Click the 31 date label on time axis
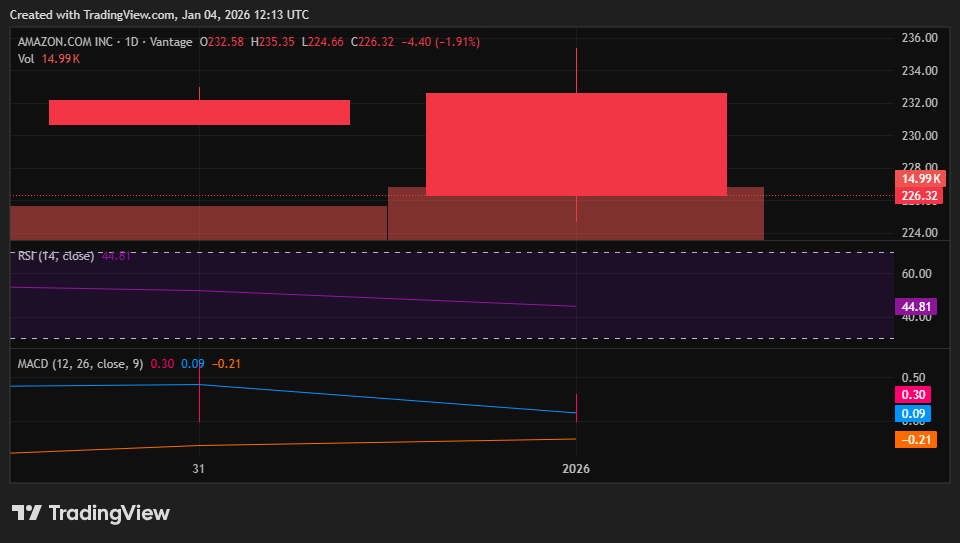 click(198, 469)
